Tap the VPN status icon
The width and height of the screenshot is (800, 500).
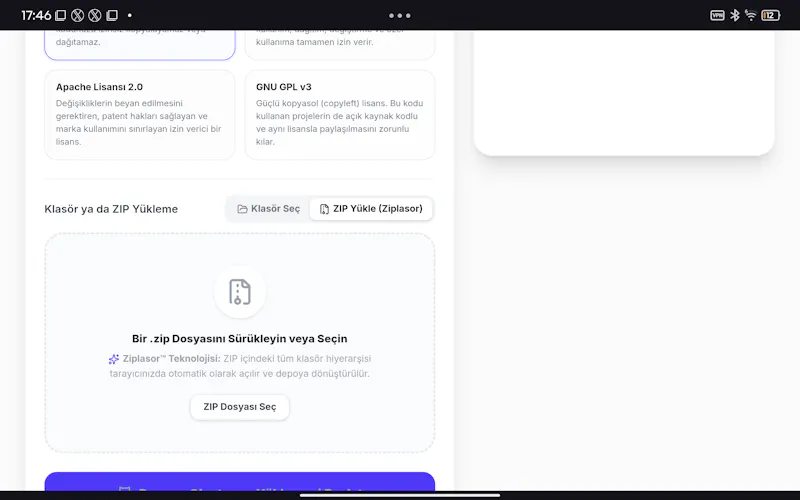pos(717,15)
